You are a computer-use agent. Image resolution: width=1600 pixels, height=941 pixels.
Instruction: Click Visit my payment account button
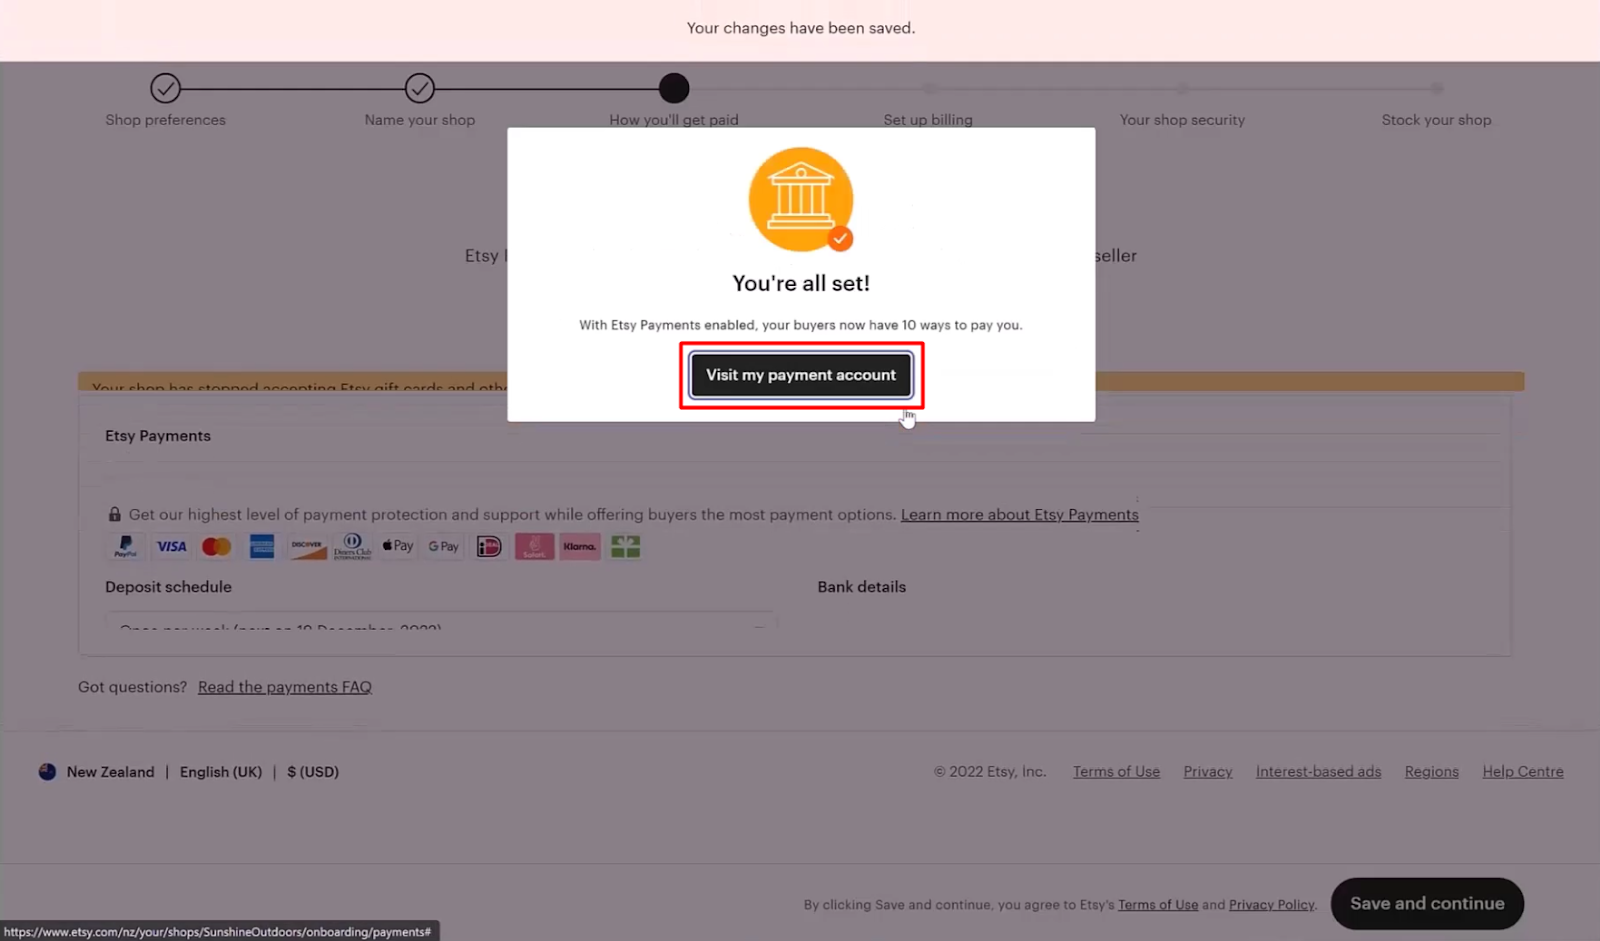(801, 375)
